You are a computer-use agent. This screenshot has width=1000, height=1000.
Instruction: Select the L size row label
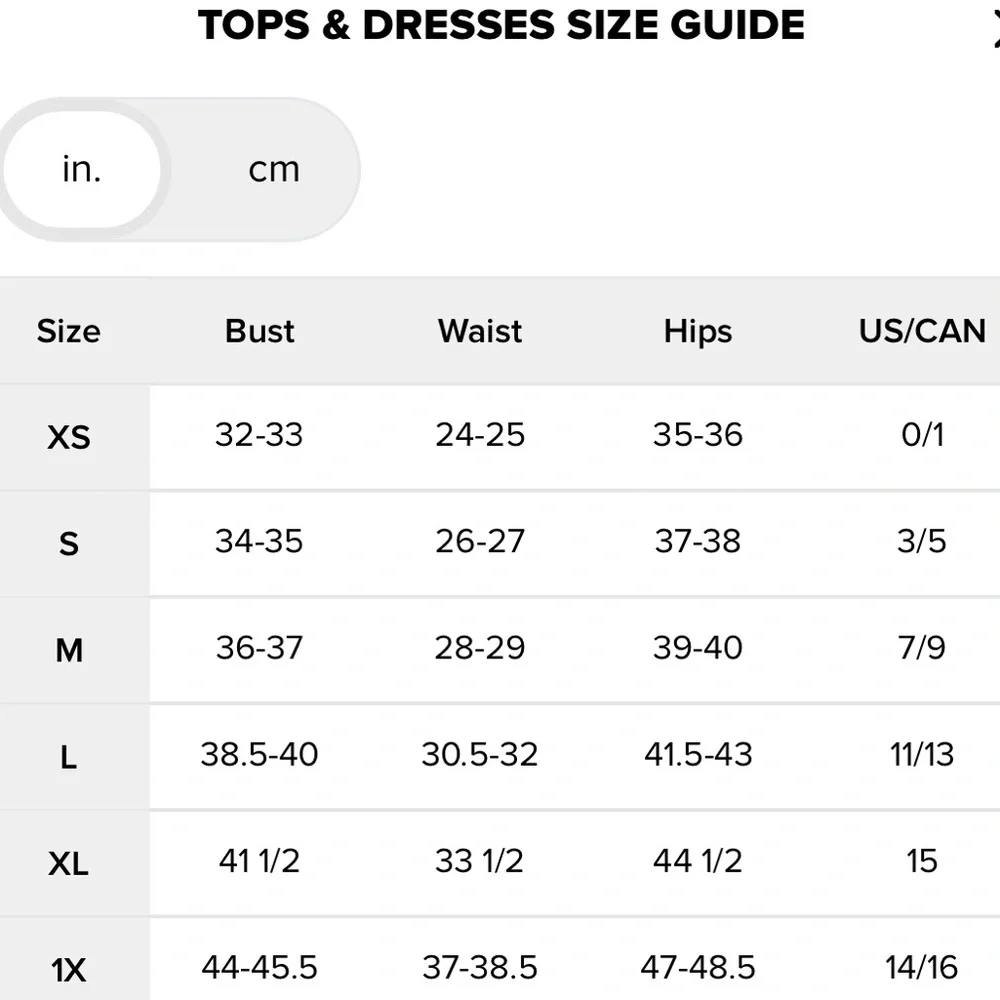[x=69, y=757]
